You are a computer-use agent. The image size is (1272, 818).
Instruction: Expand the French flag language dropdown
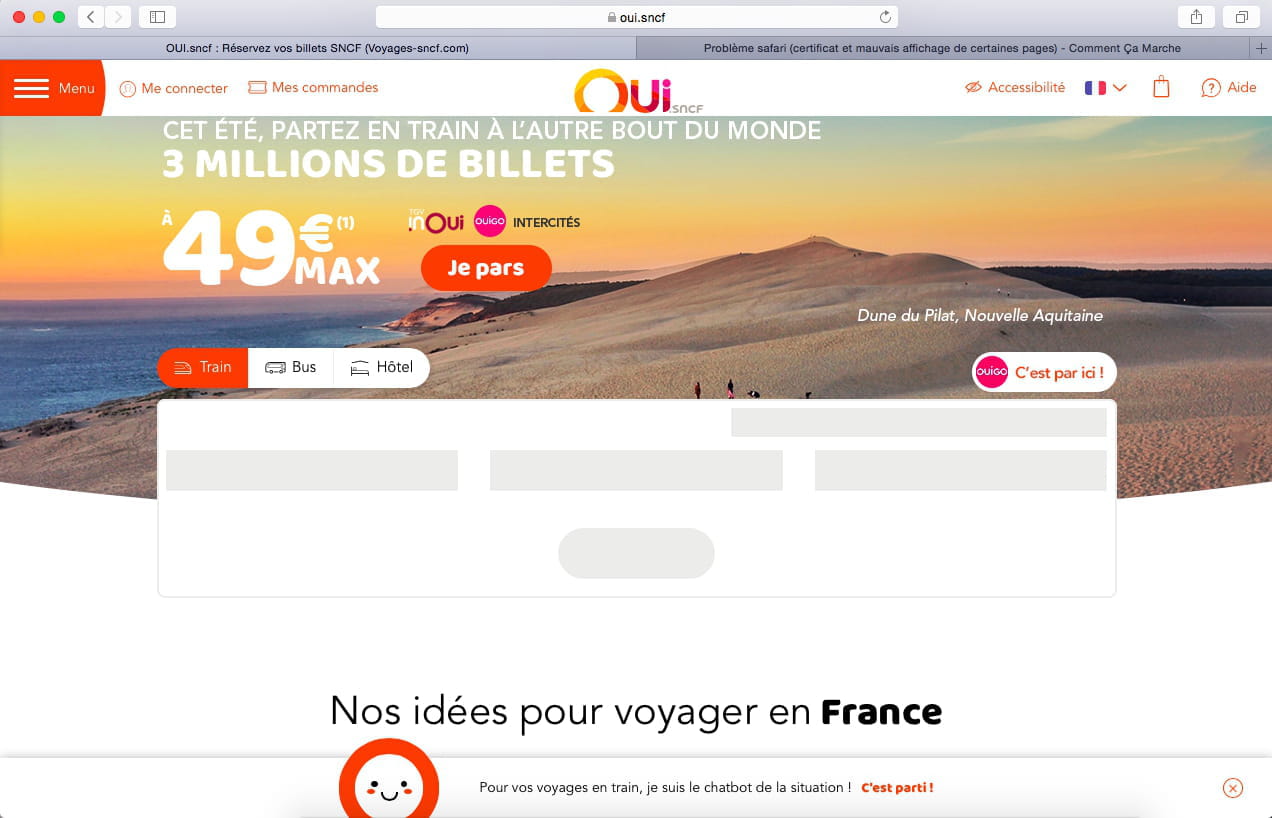click(1106, 88)
